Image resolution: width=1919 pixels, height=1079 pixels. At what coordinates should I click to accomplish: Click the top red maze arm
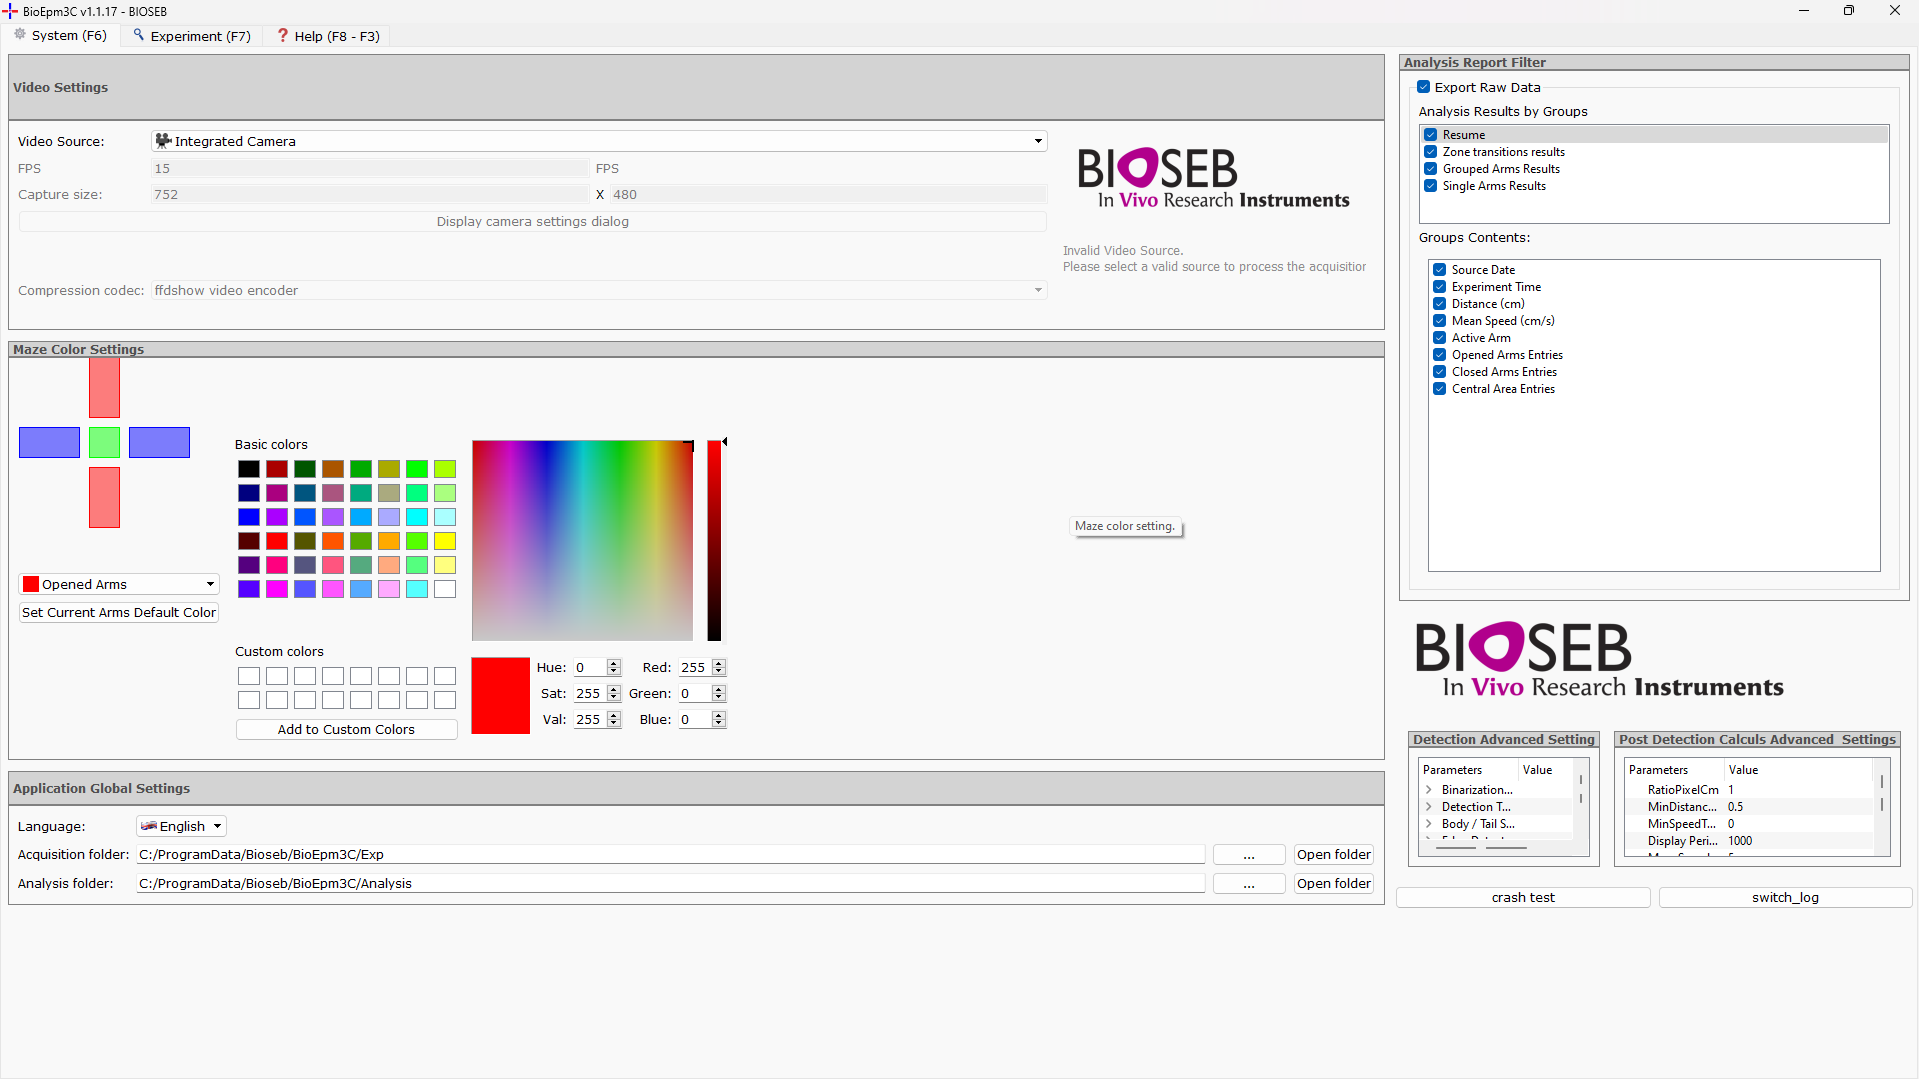coord(104,388)
